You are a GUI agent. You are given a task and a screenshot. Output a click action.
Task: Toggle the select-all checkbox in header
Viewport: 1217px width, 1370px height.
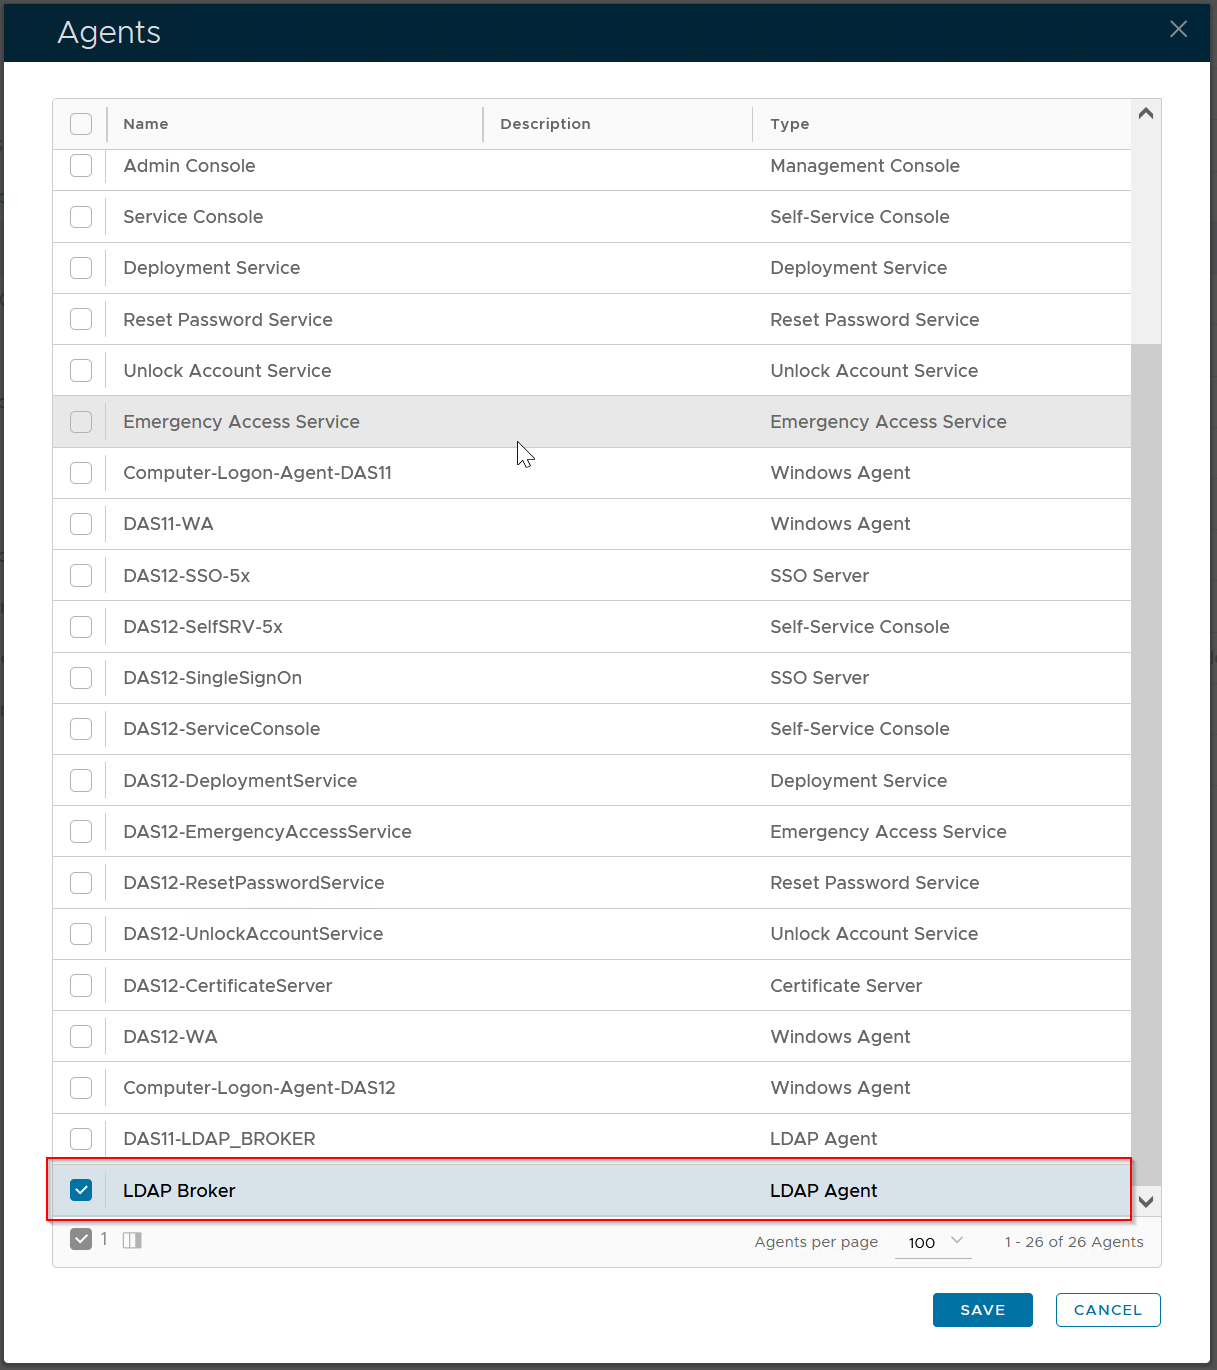81,124
